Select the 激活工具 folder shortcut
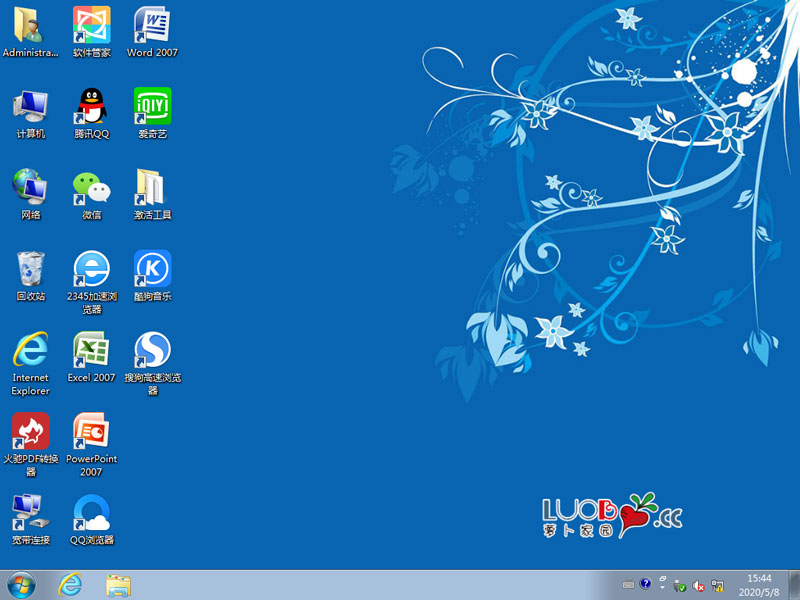 [152, 187]
